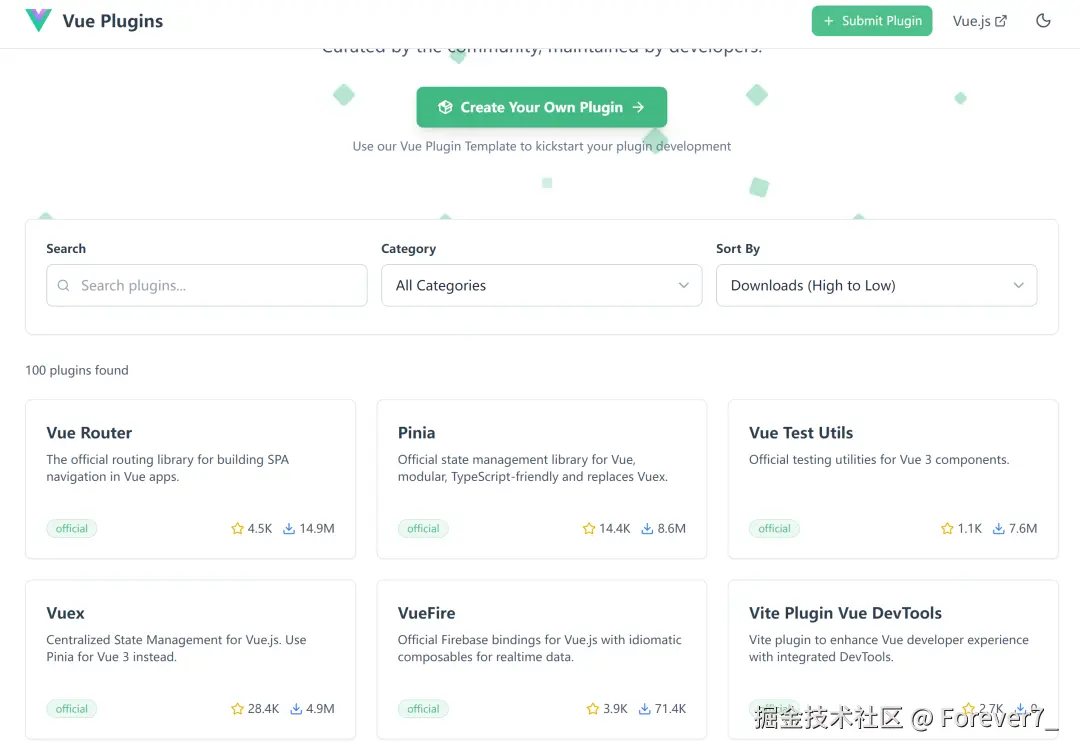The image size is (1080, 753).
Task: Click Pinia description text
Action: pos(532,468)
